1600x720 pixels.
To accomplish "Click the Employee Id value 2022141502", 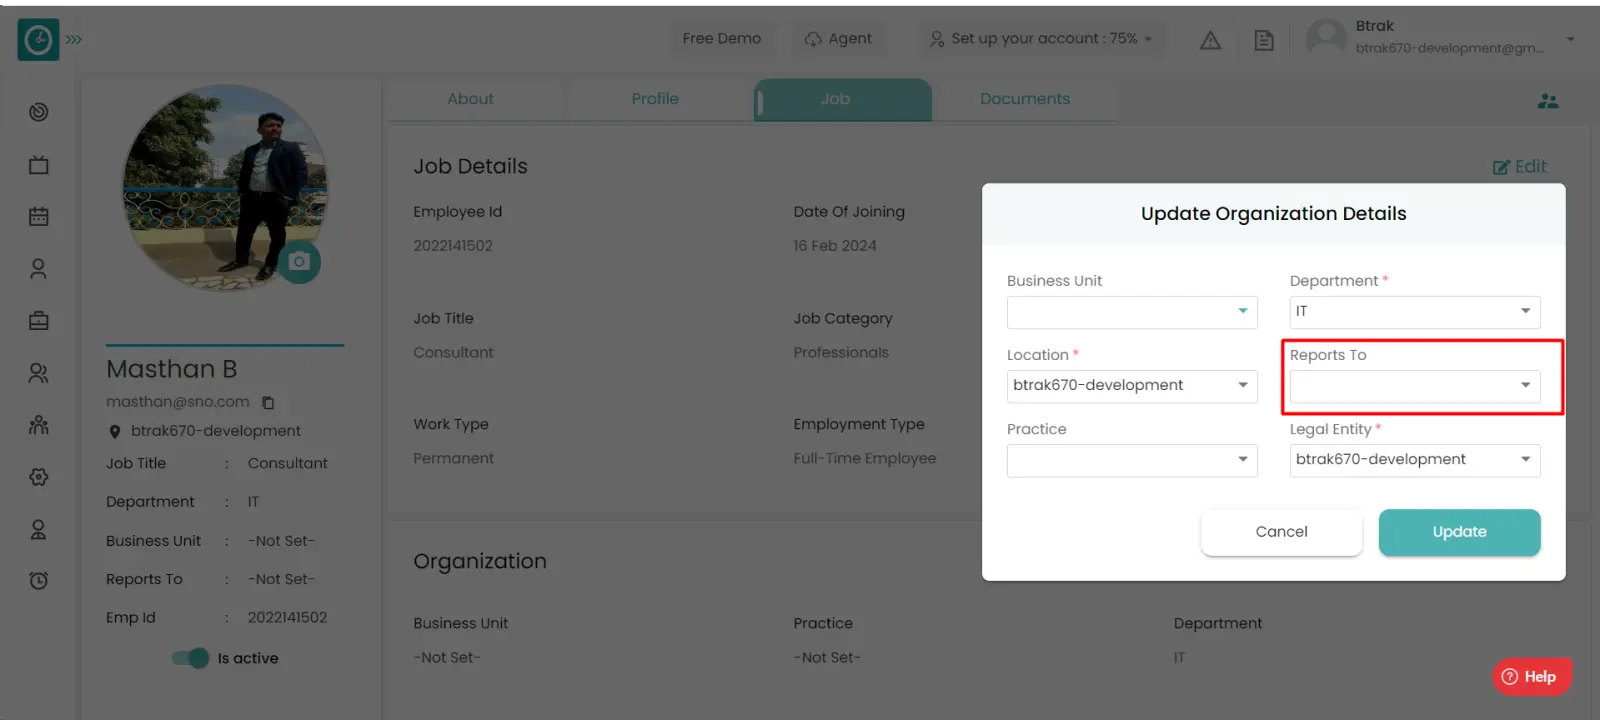I will click(453, 246).
